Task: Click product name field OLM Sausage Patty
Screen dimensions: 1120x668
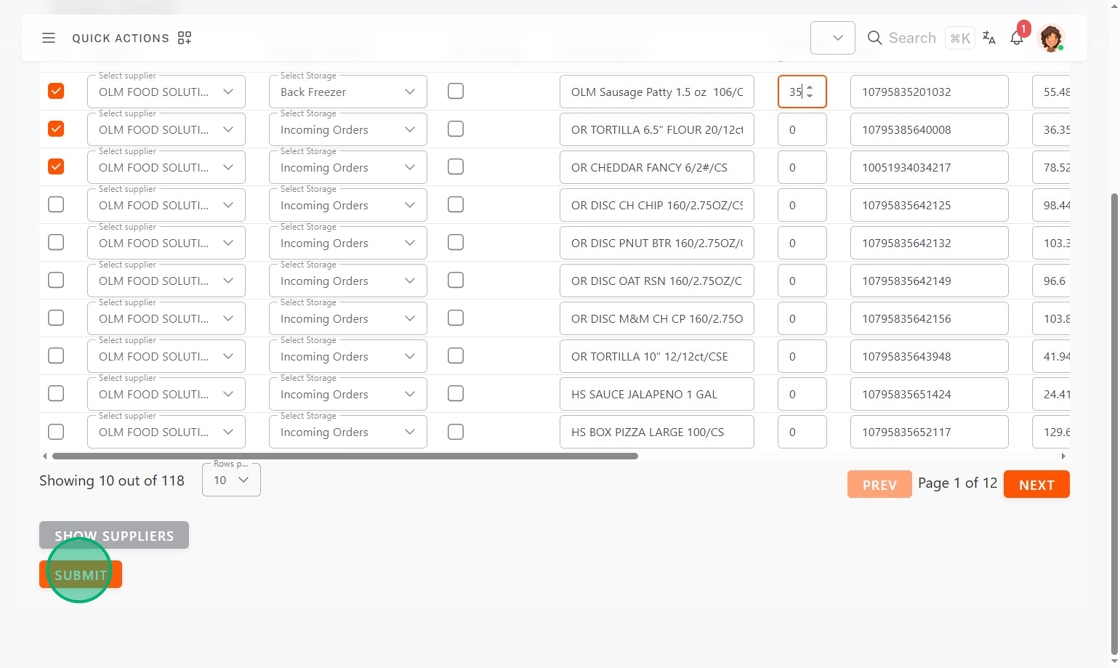Action: (x=657, y=91)
